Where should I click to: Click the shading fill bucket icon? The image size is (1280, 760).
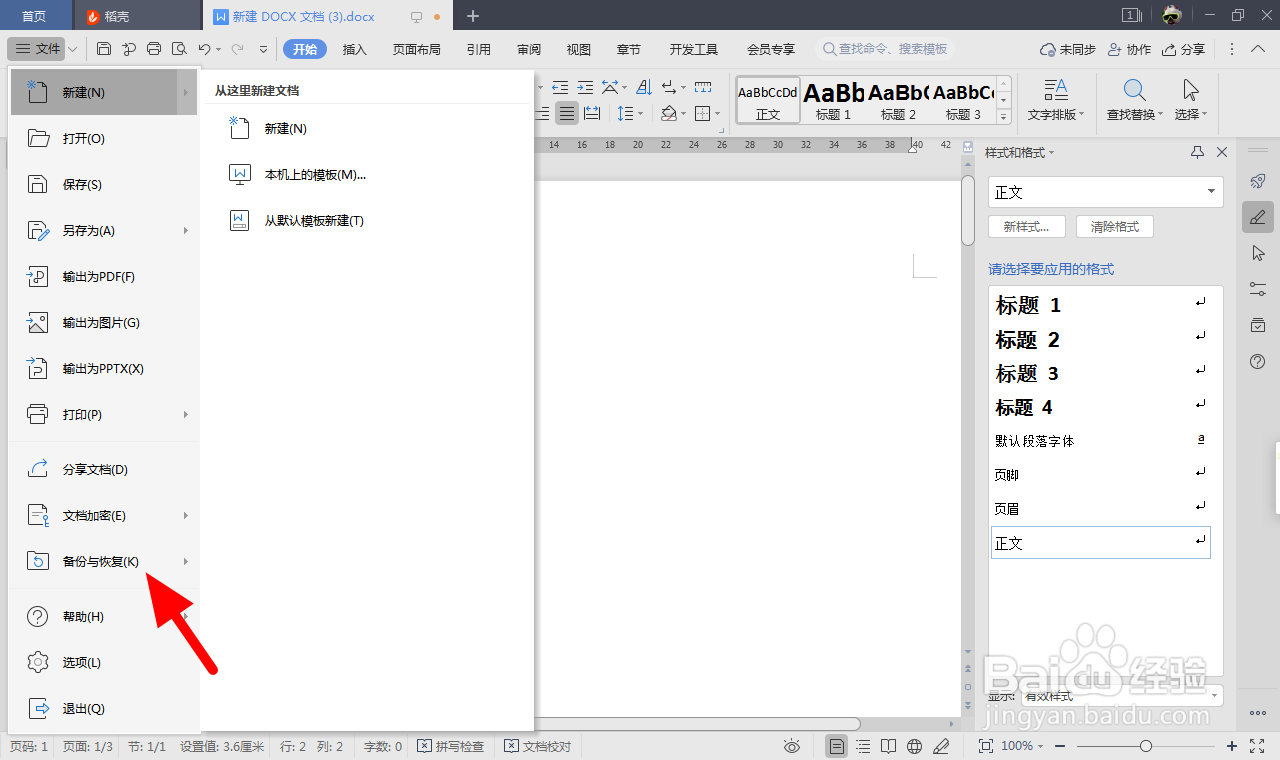pos(669,113)
